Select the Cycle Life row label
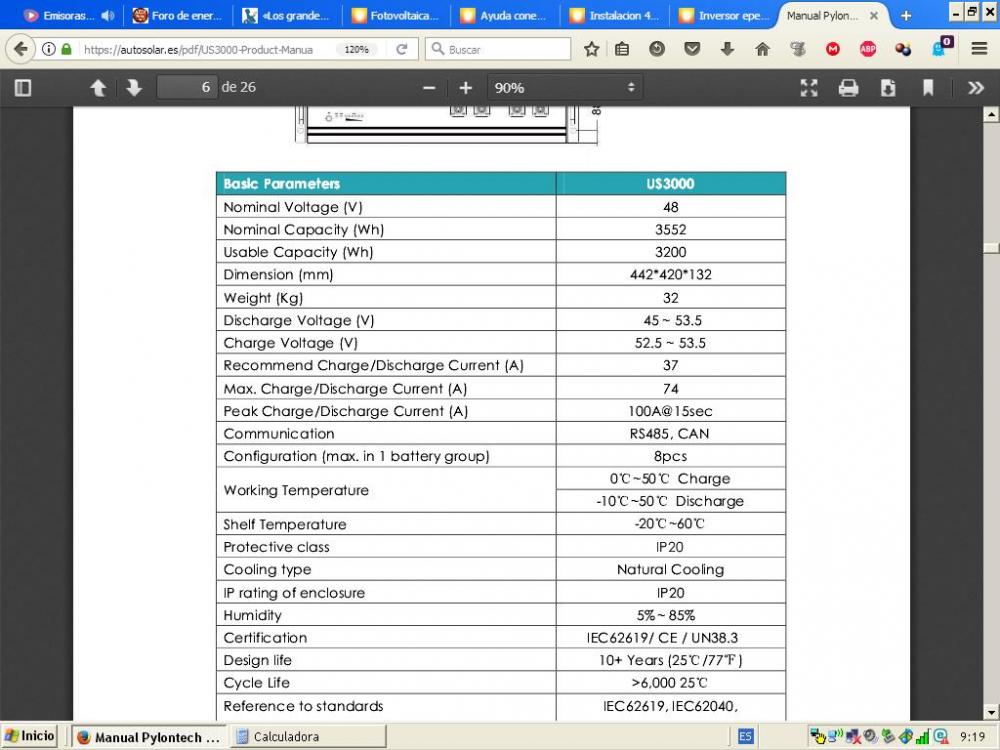1000x750 pixels. [256, 683]
